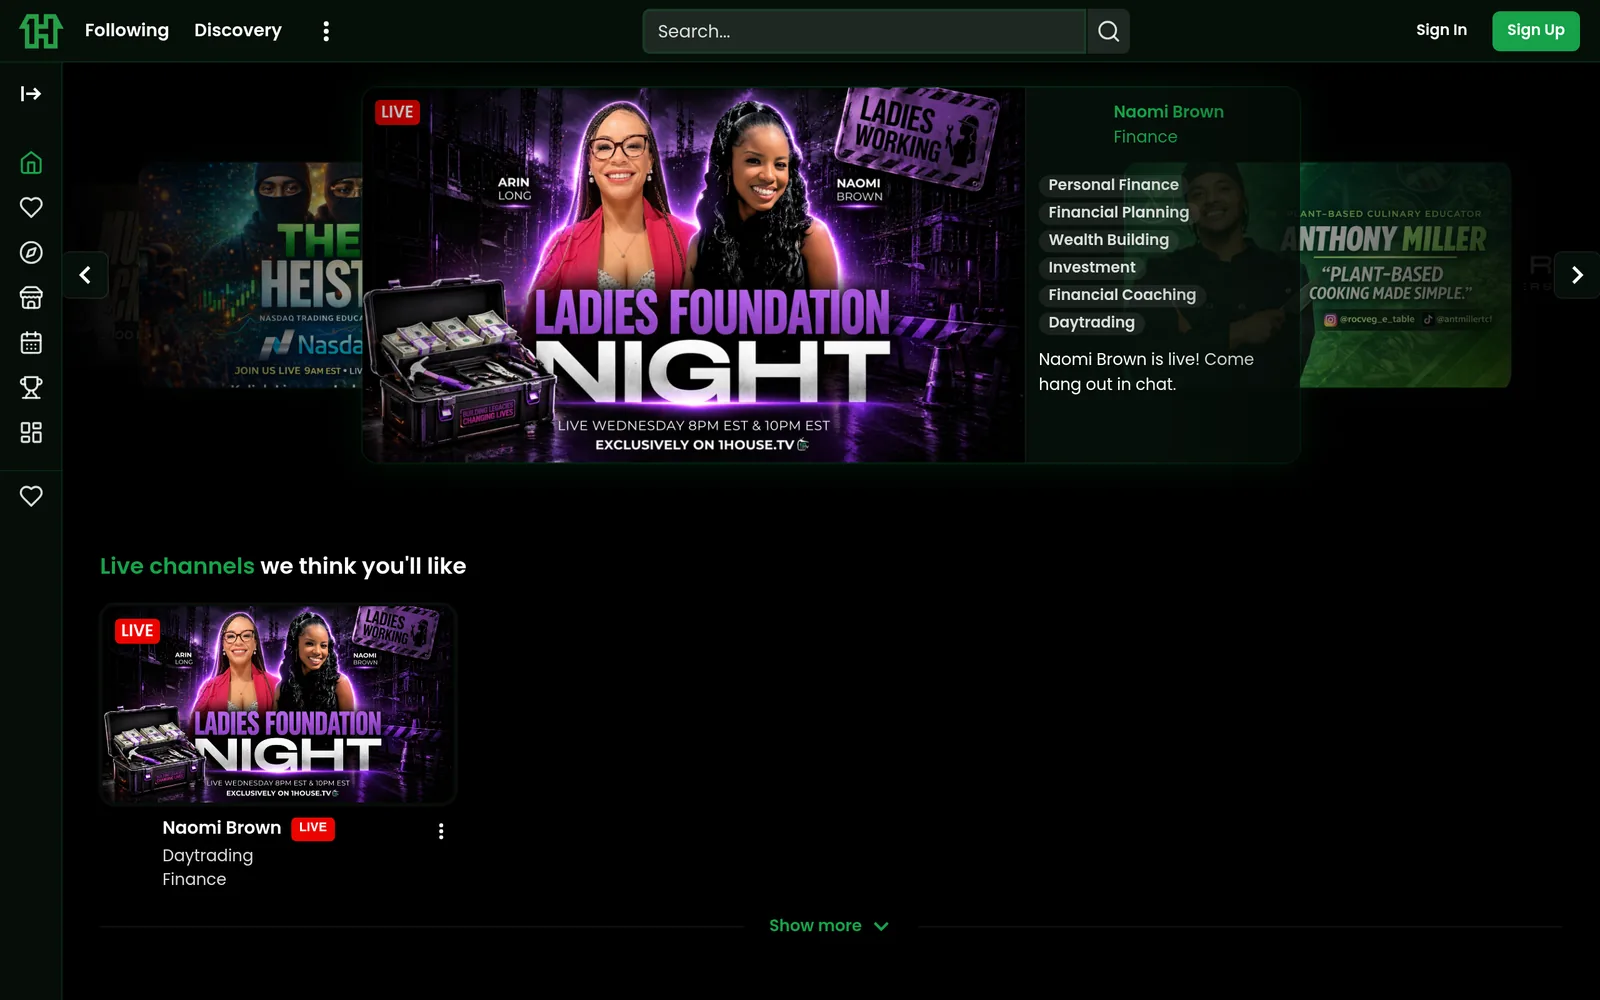The image size is (1600, 1000).
Task: Open the featured Ladies Foundation Night stream
Action: point(694,275)
